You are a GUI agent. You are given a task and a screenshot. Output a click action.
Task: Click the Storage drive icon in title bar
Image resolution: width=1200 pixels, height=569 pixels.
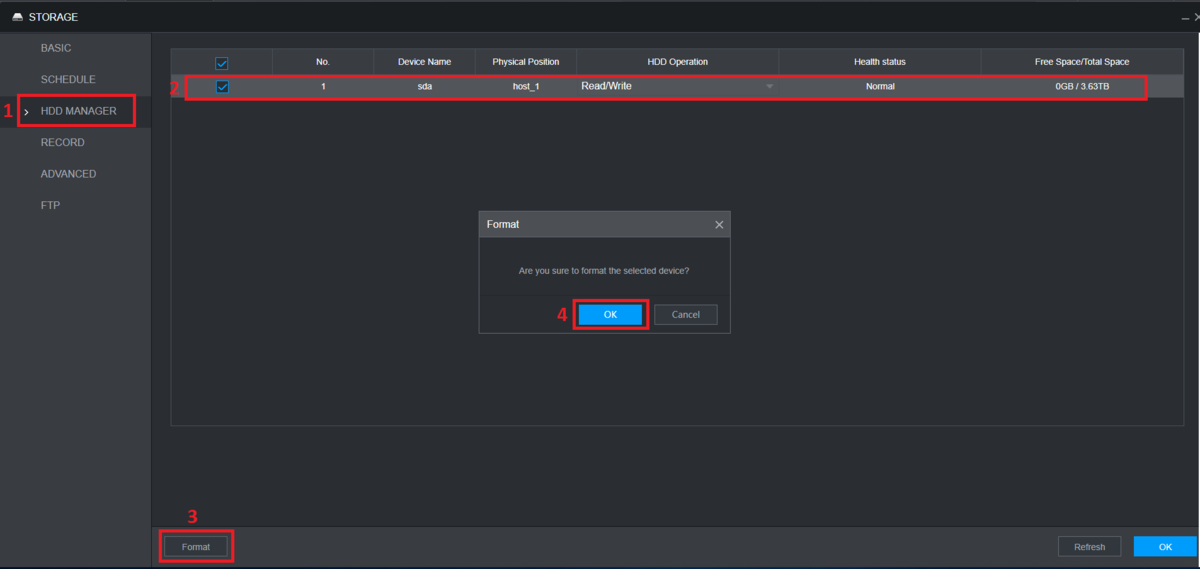[x=17, y=17]
